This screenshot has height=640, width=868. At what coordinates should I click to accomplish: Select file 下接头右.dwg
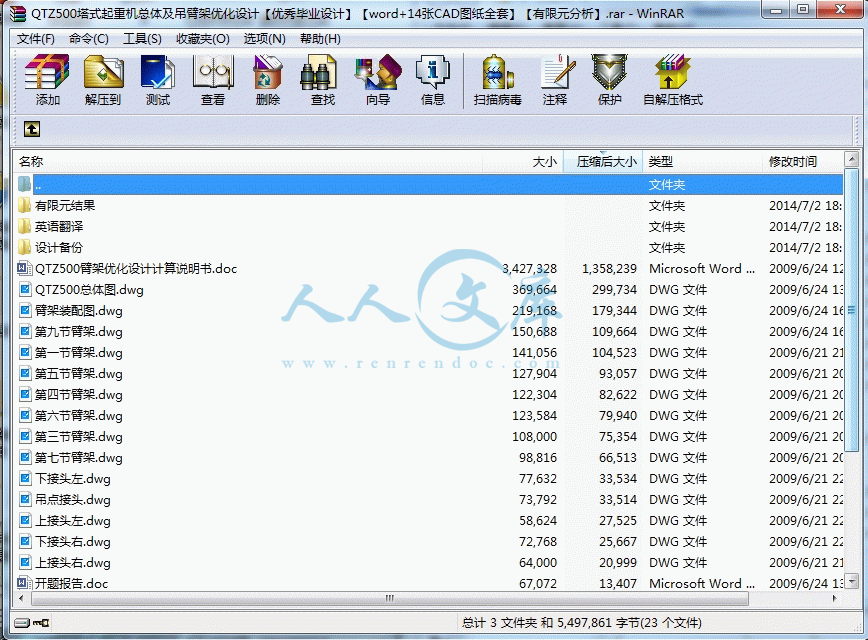[73, 542]
